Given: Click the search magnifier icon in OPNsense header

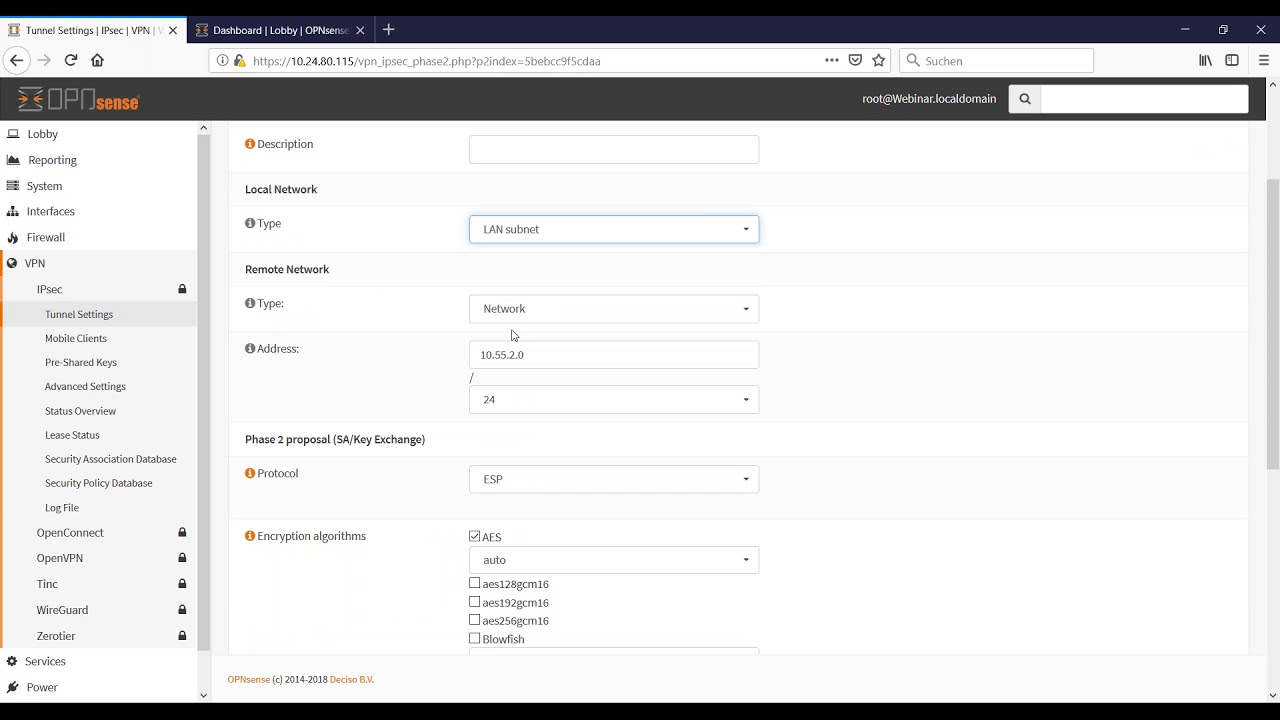Looking at the screenshot, I should coord(1025,99).
